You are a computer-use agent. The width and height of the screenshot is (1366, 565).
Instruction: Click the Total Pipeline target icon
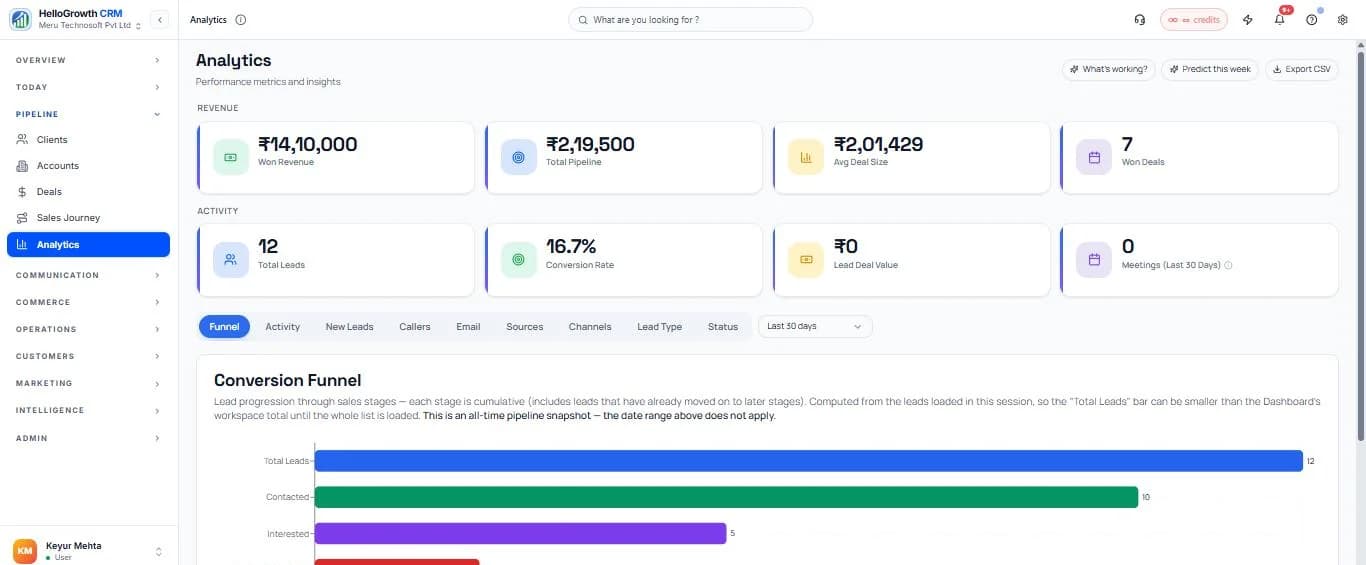point(518,158)
